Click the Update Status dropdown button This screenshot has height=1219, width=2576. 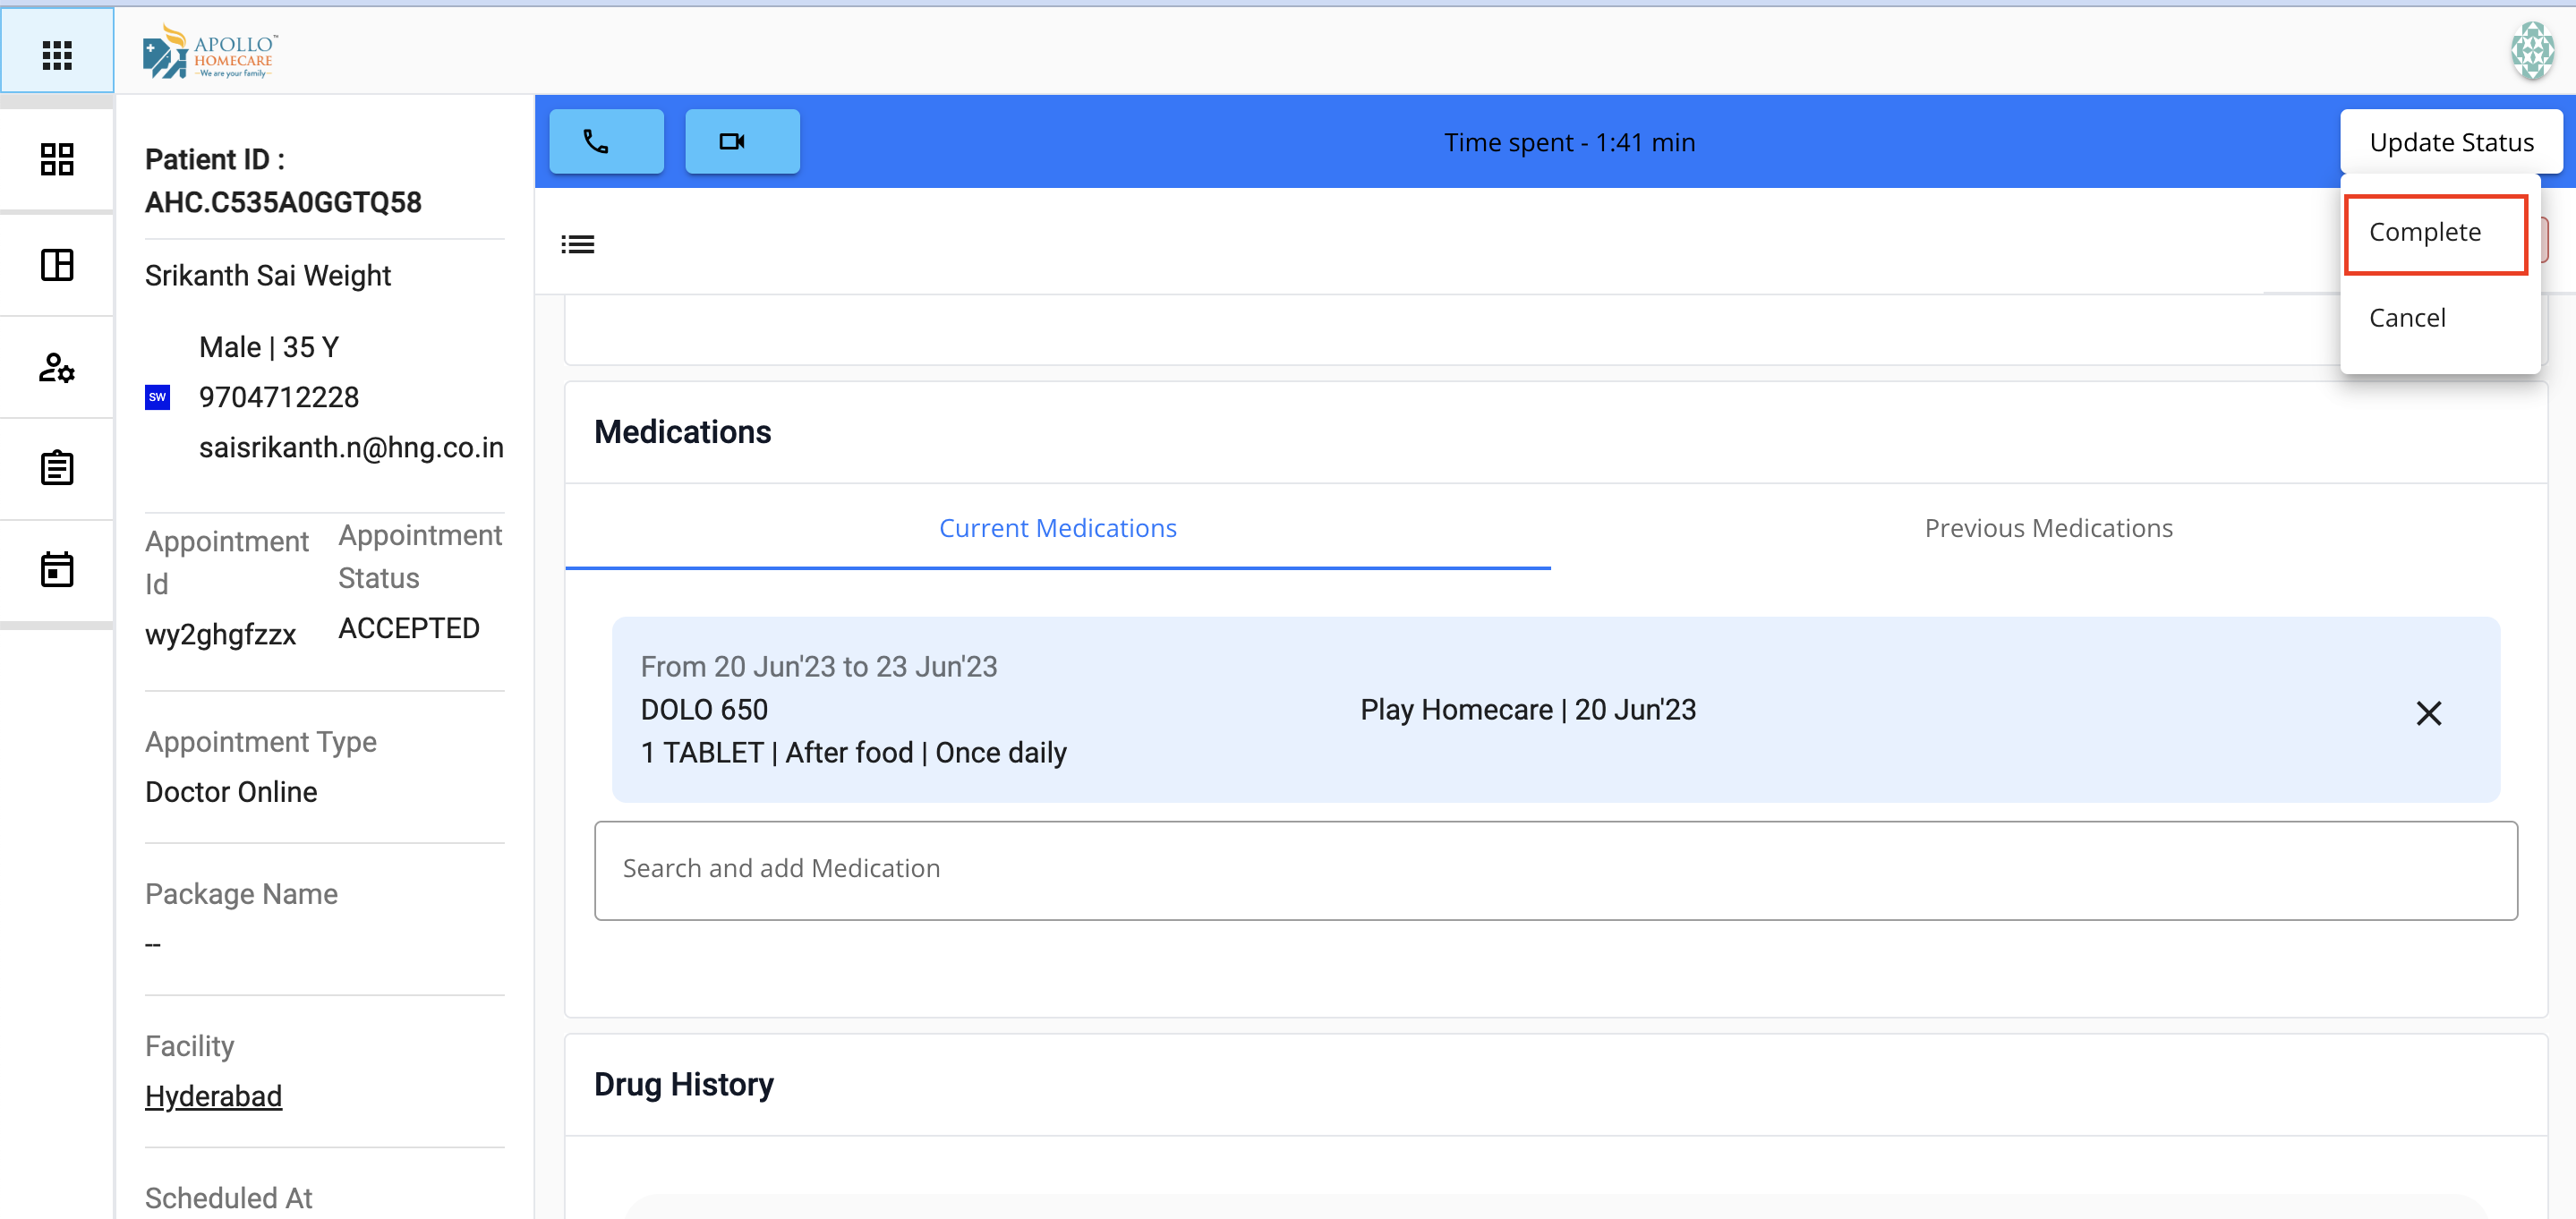click(x=2450, y=142)
